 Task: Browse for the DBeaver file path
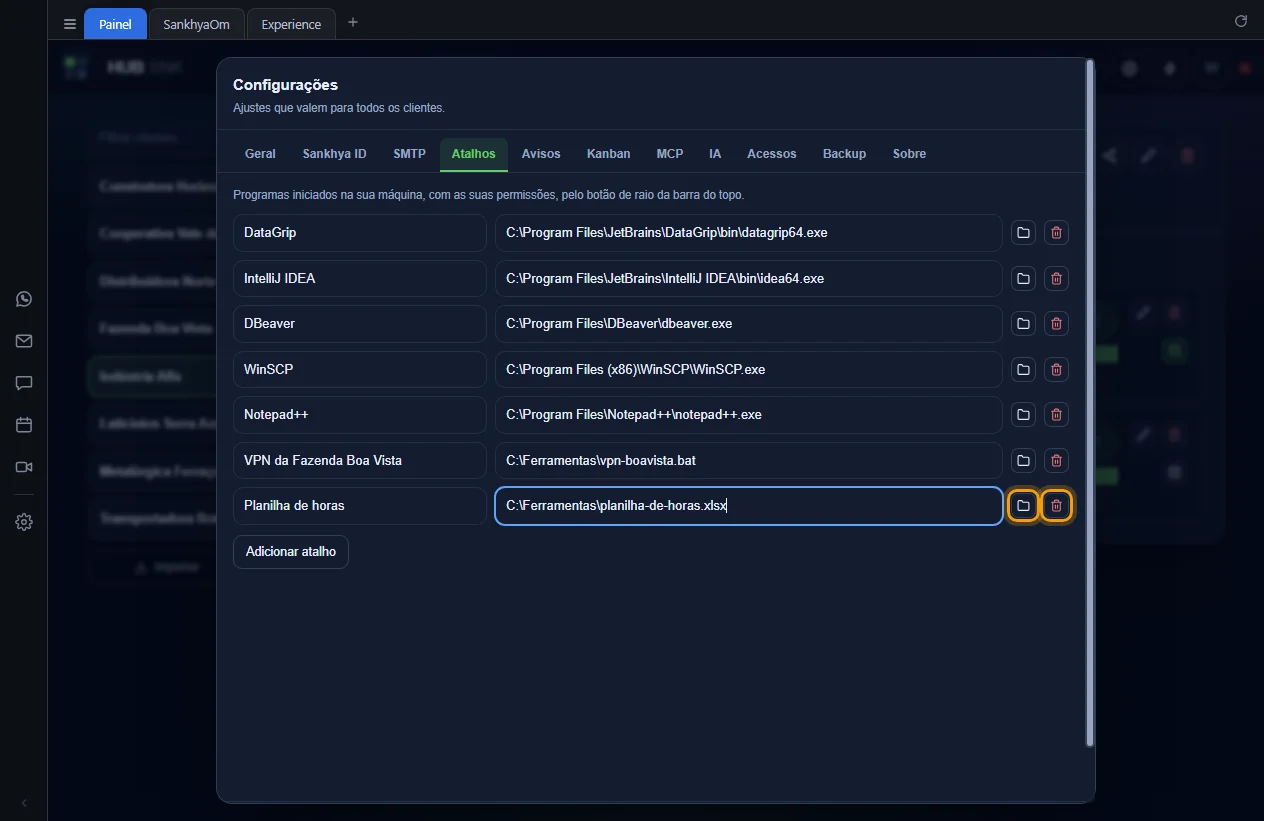pyautogui.click(x=1023, y=324)
